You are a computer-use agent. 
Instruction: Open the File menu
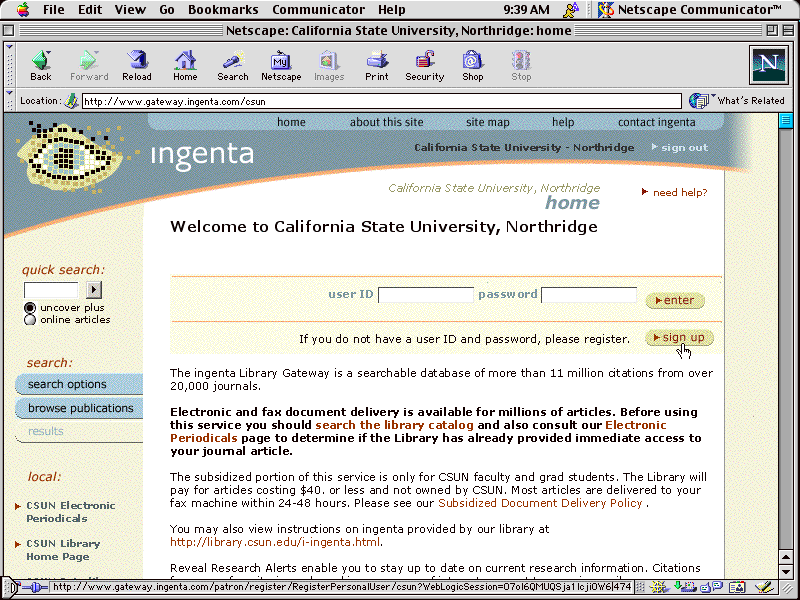54,9
